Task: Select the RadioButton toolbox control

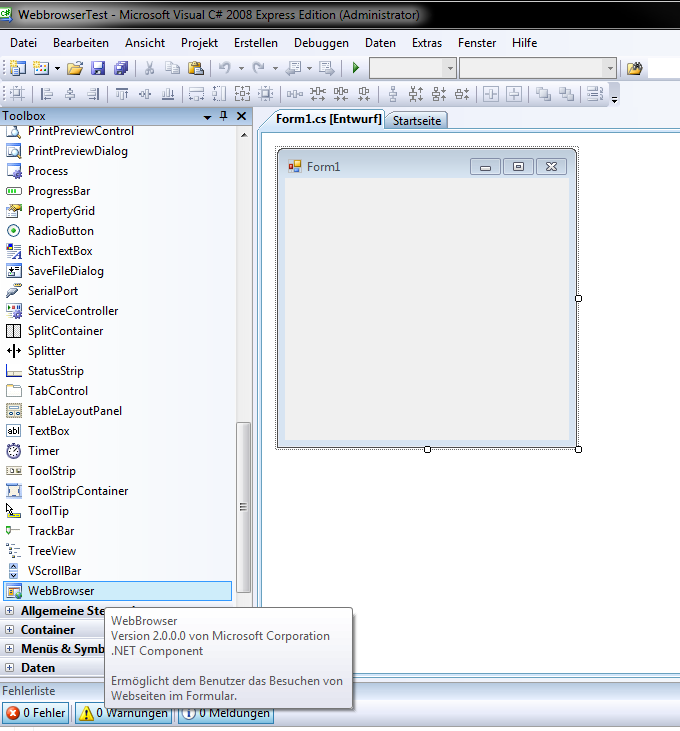Action: [x=117, y=231]
